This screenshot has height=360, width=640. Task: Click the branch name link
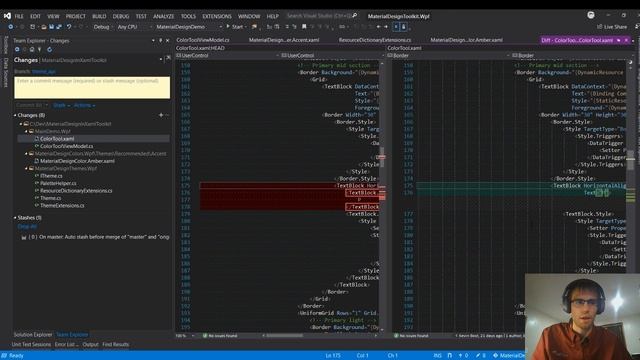44,71
